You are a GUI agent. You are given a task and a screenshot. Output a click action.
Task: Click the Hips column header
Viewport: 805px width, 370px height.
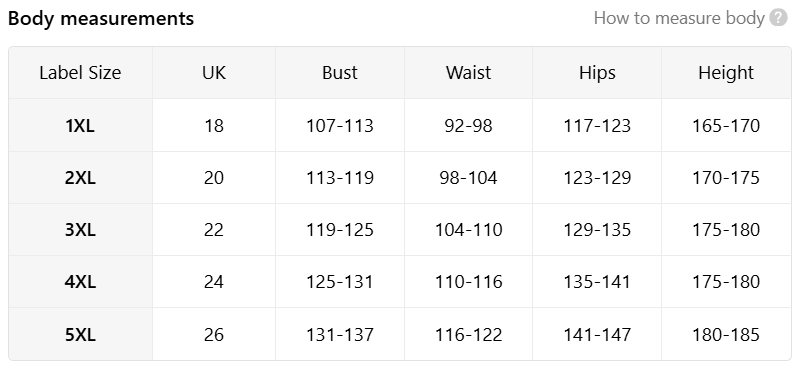point(597,73)
